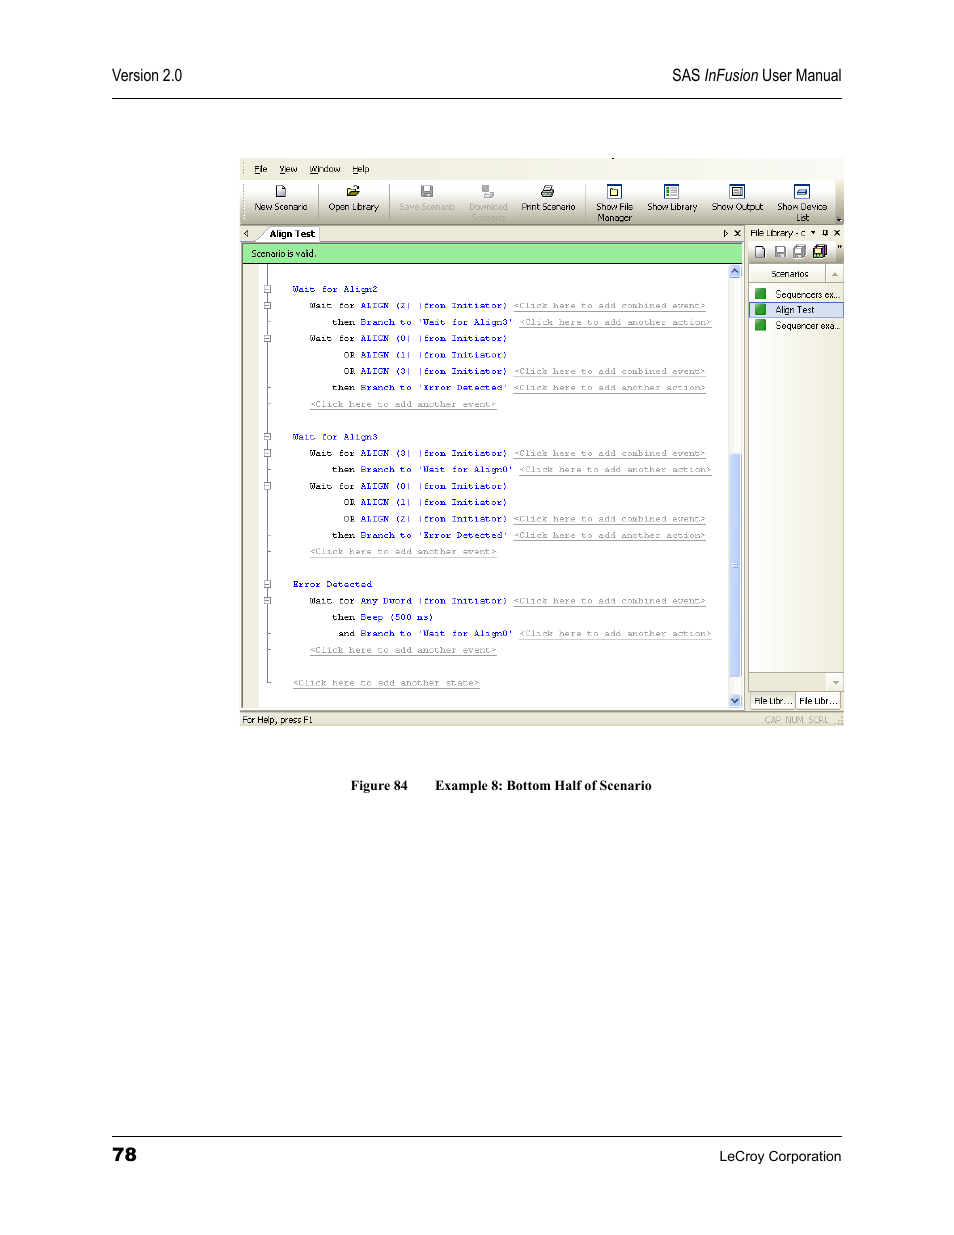
Task: Click the cascaded windows icon in File Library
Action: [x=819, y=252]
